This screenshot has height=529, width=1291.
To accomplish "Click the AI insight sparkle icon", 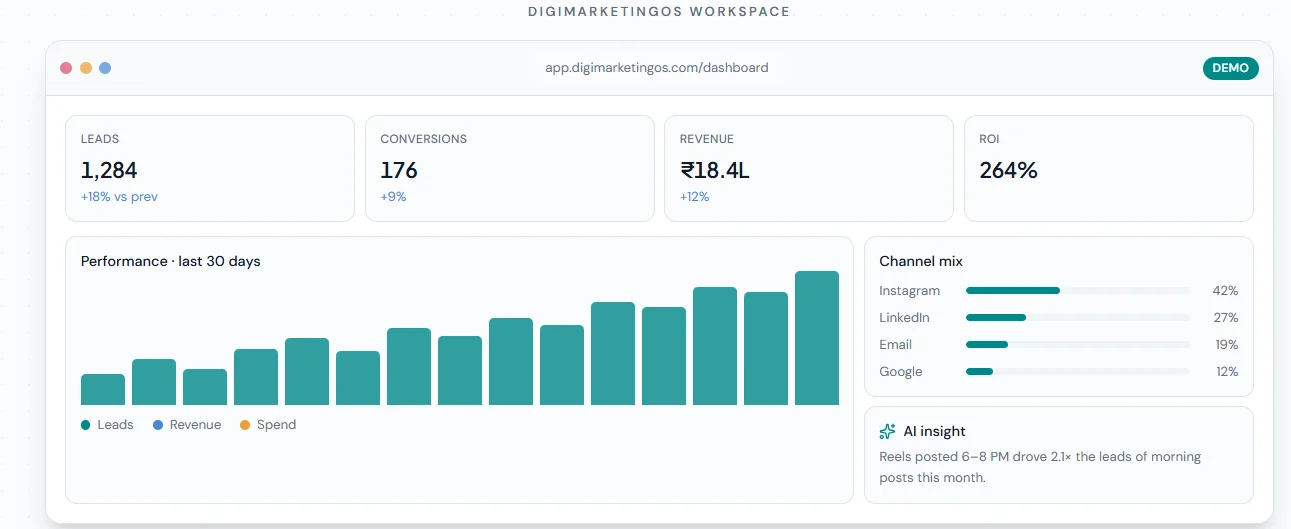I will pyautogui.click(x=887, y=432).
